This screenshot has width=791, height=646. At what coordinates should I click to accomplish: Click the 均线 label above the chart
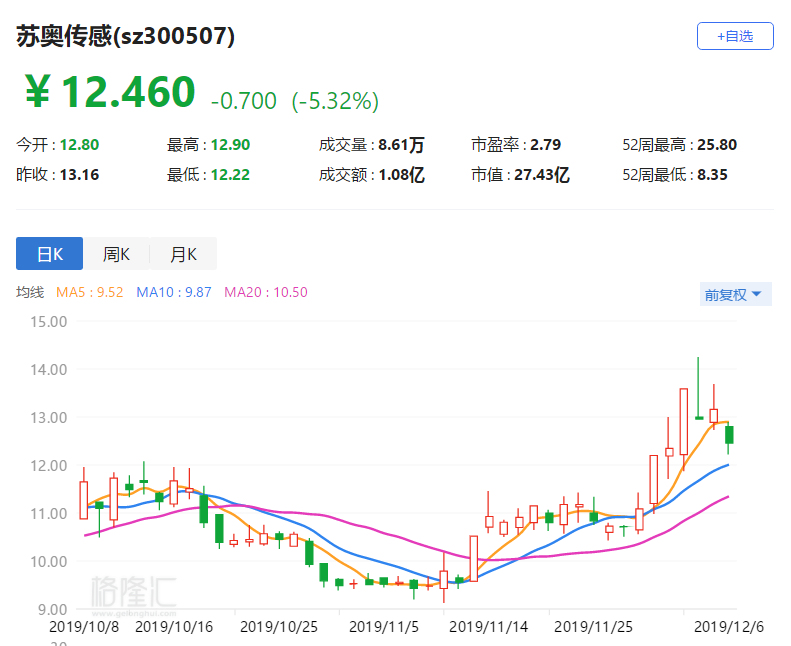(x=30, y=292)
